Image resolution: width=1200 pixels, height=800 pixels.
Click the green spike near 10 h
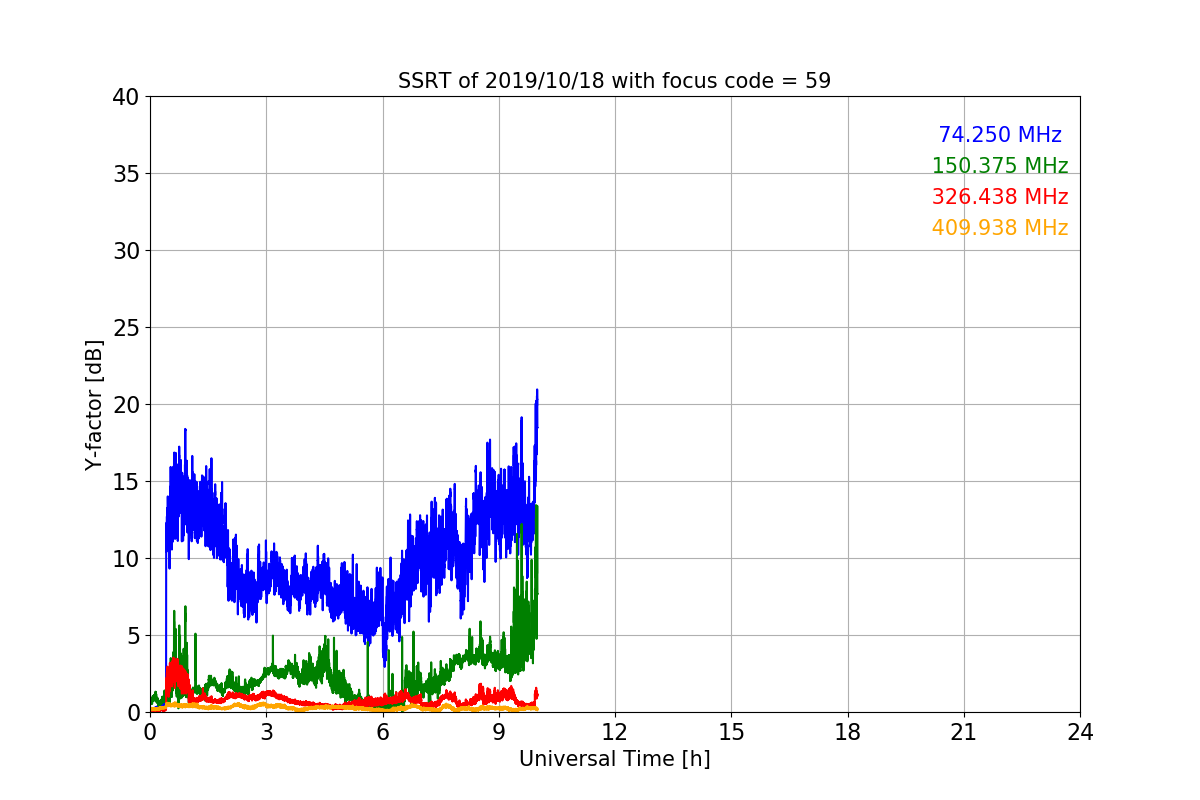pos(537,506)
